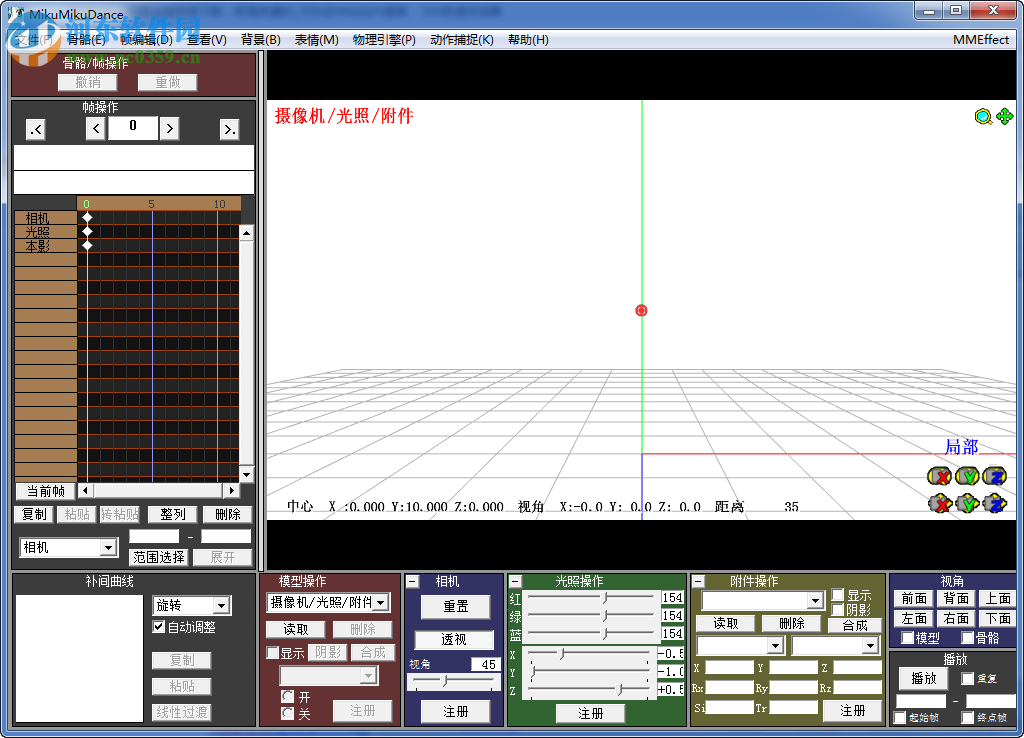Enable the 阴影 checkbox in 附件操作
Viewport: 1024px width, 738px height.
click(838, 610)
